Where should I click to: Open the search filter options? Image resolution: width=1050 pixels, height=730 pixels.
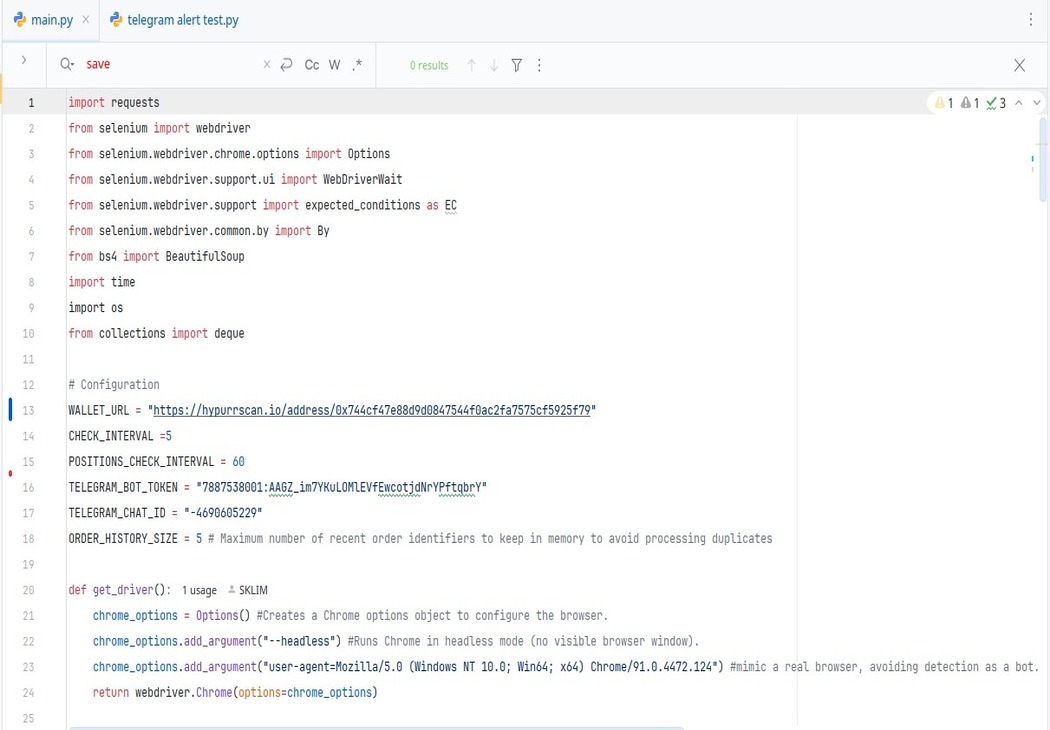517,65
